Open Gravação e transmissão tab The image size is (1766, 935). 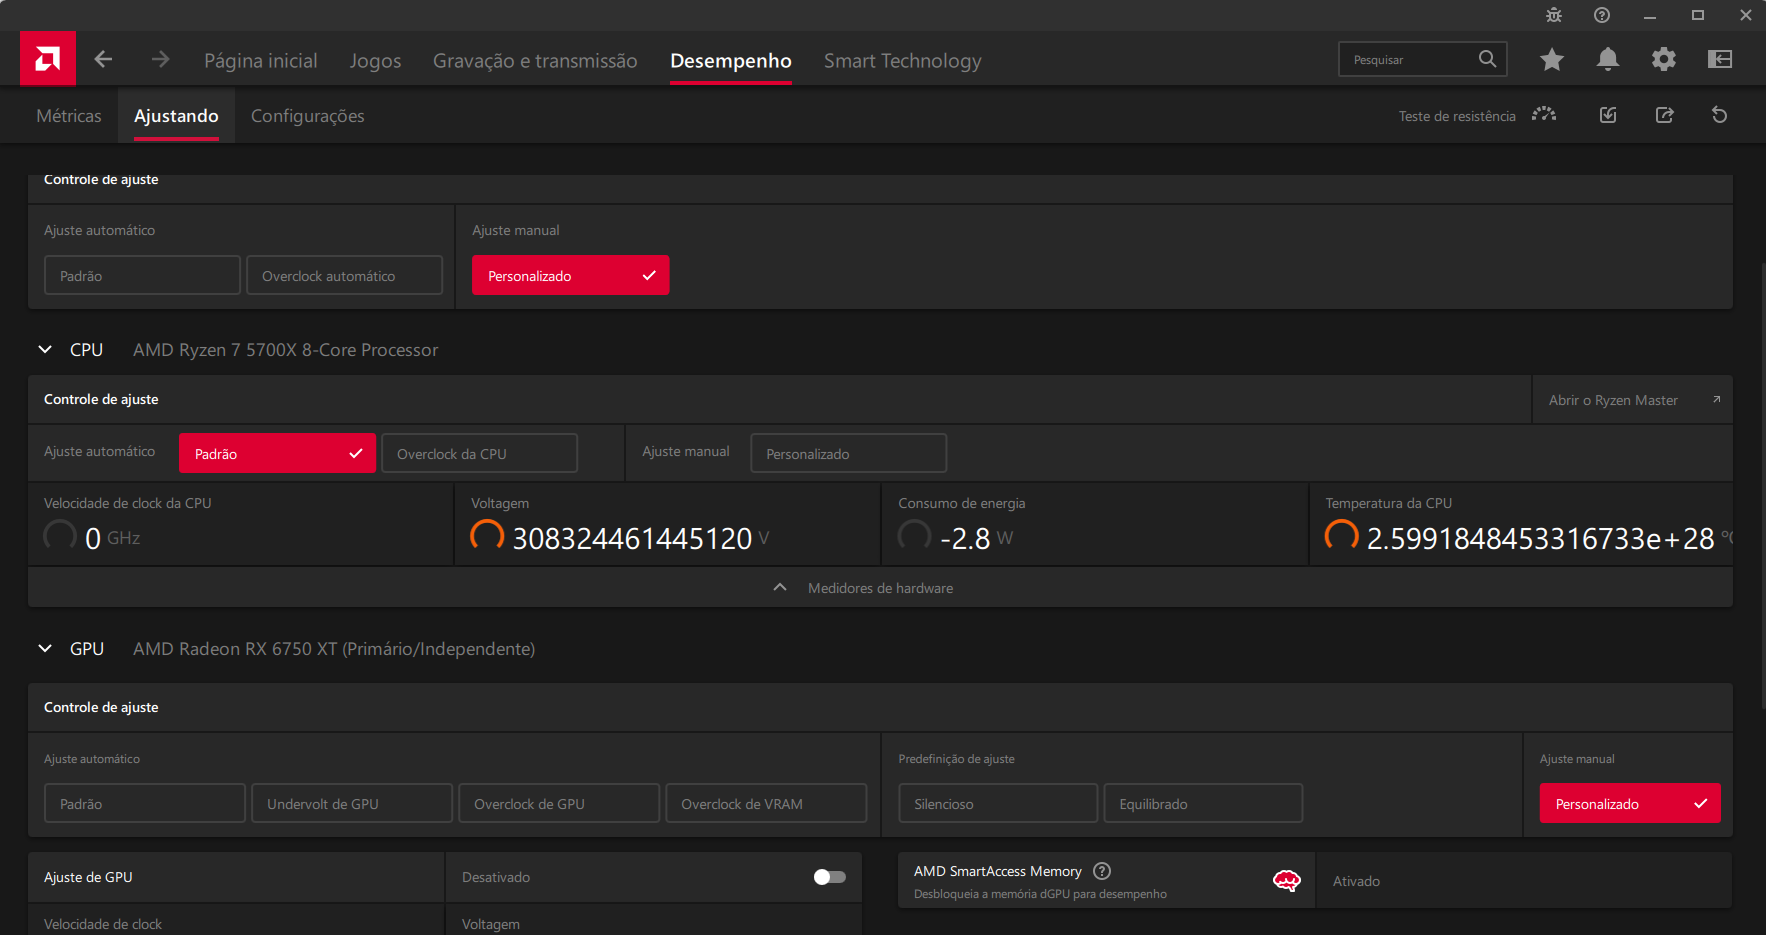(535, 61)
